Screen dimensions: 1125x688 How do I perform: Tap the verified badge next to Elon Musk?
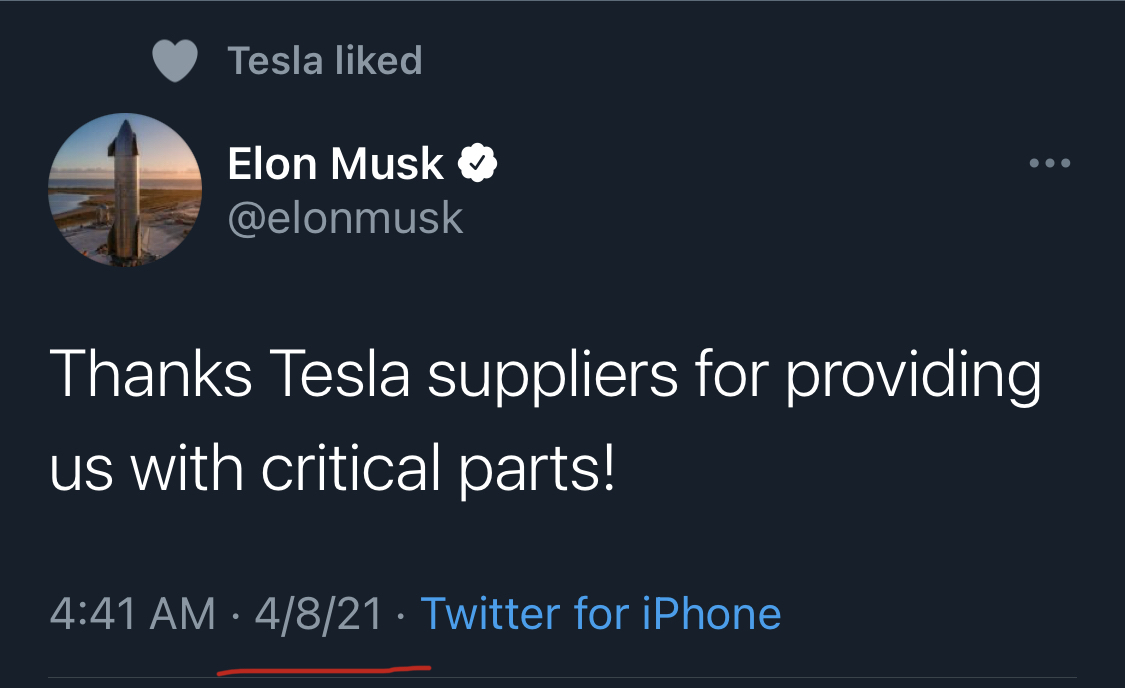478,163
